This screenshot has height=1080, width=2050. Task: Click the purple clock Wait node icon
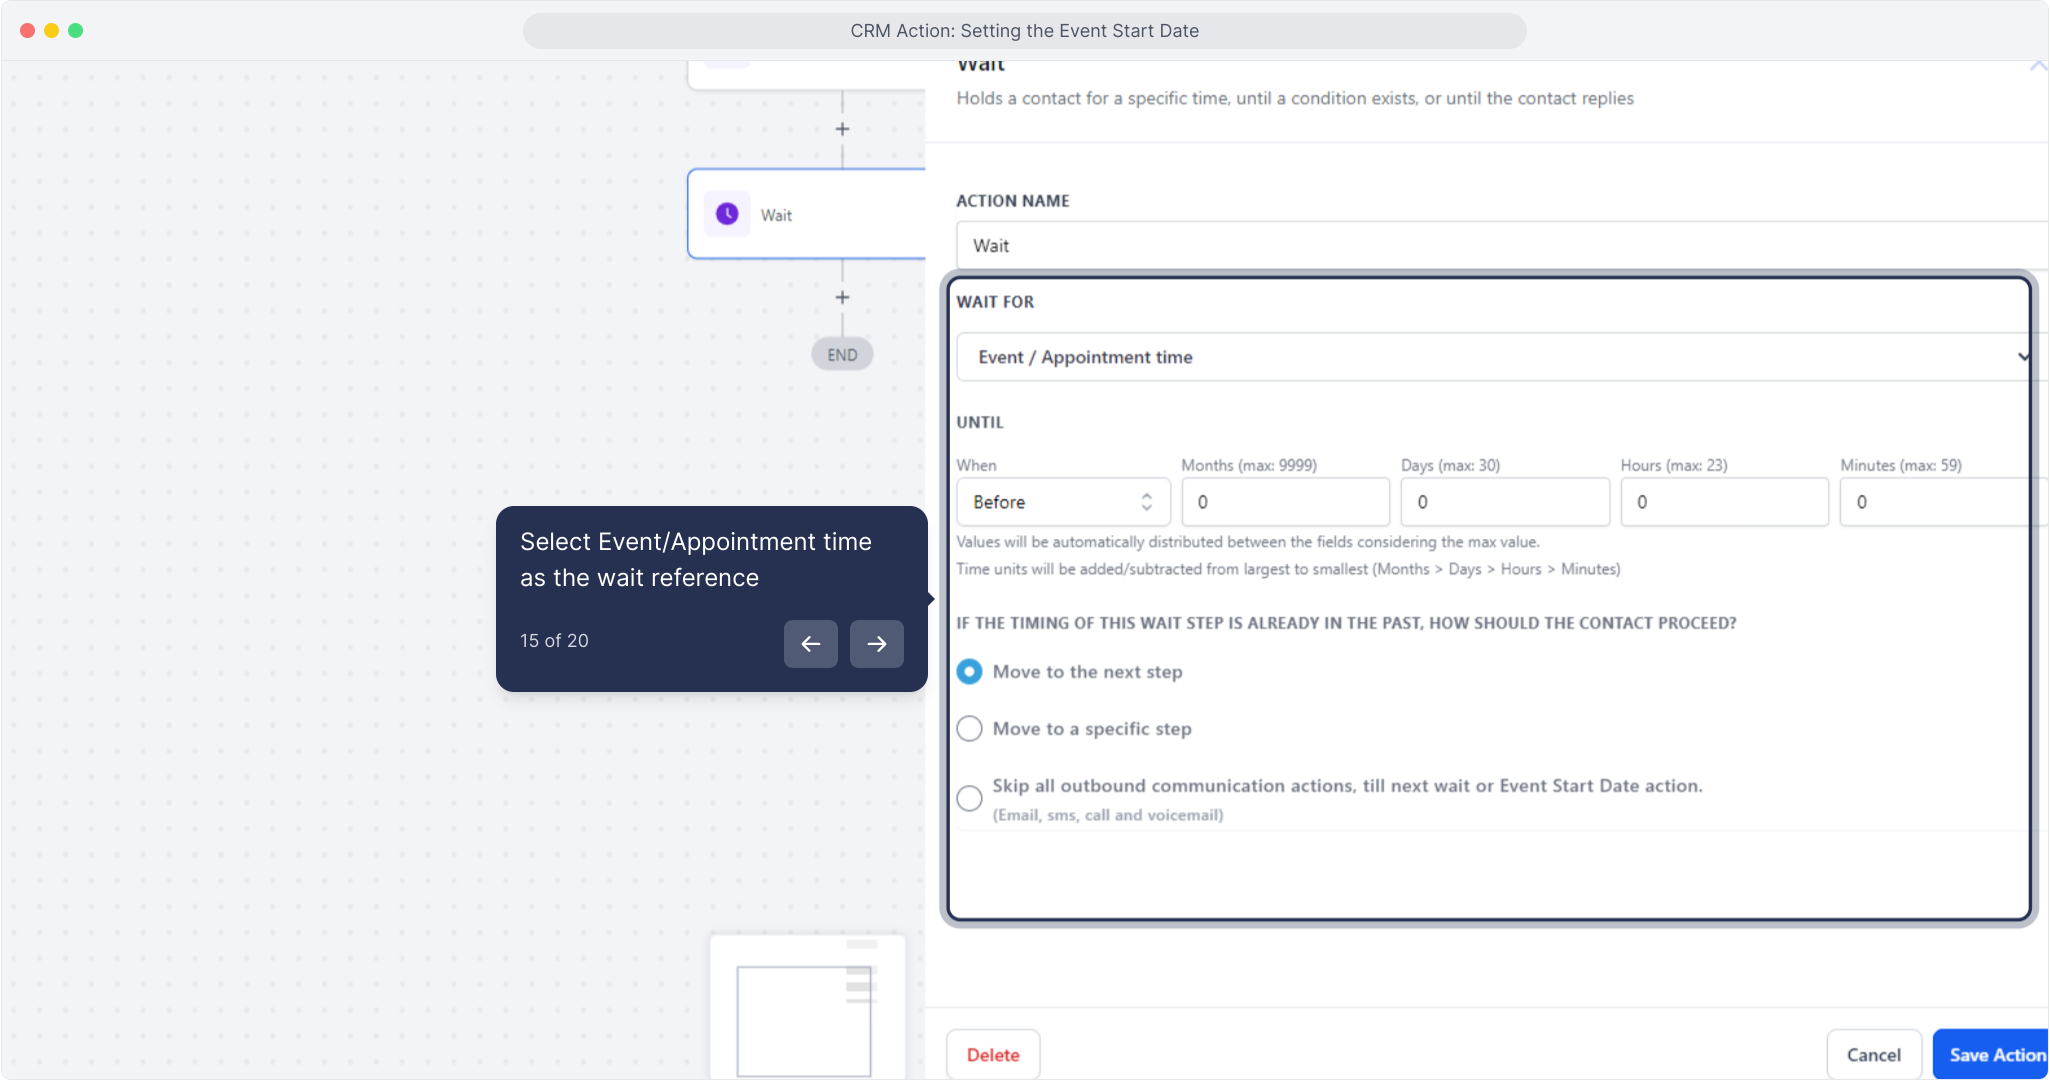[x=727, y=214]
